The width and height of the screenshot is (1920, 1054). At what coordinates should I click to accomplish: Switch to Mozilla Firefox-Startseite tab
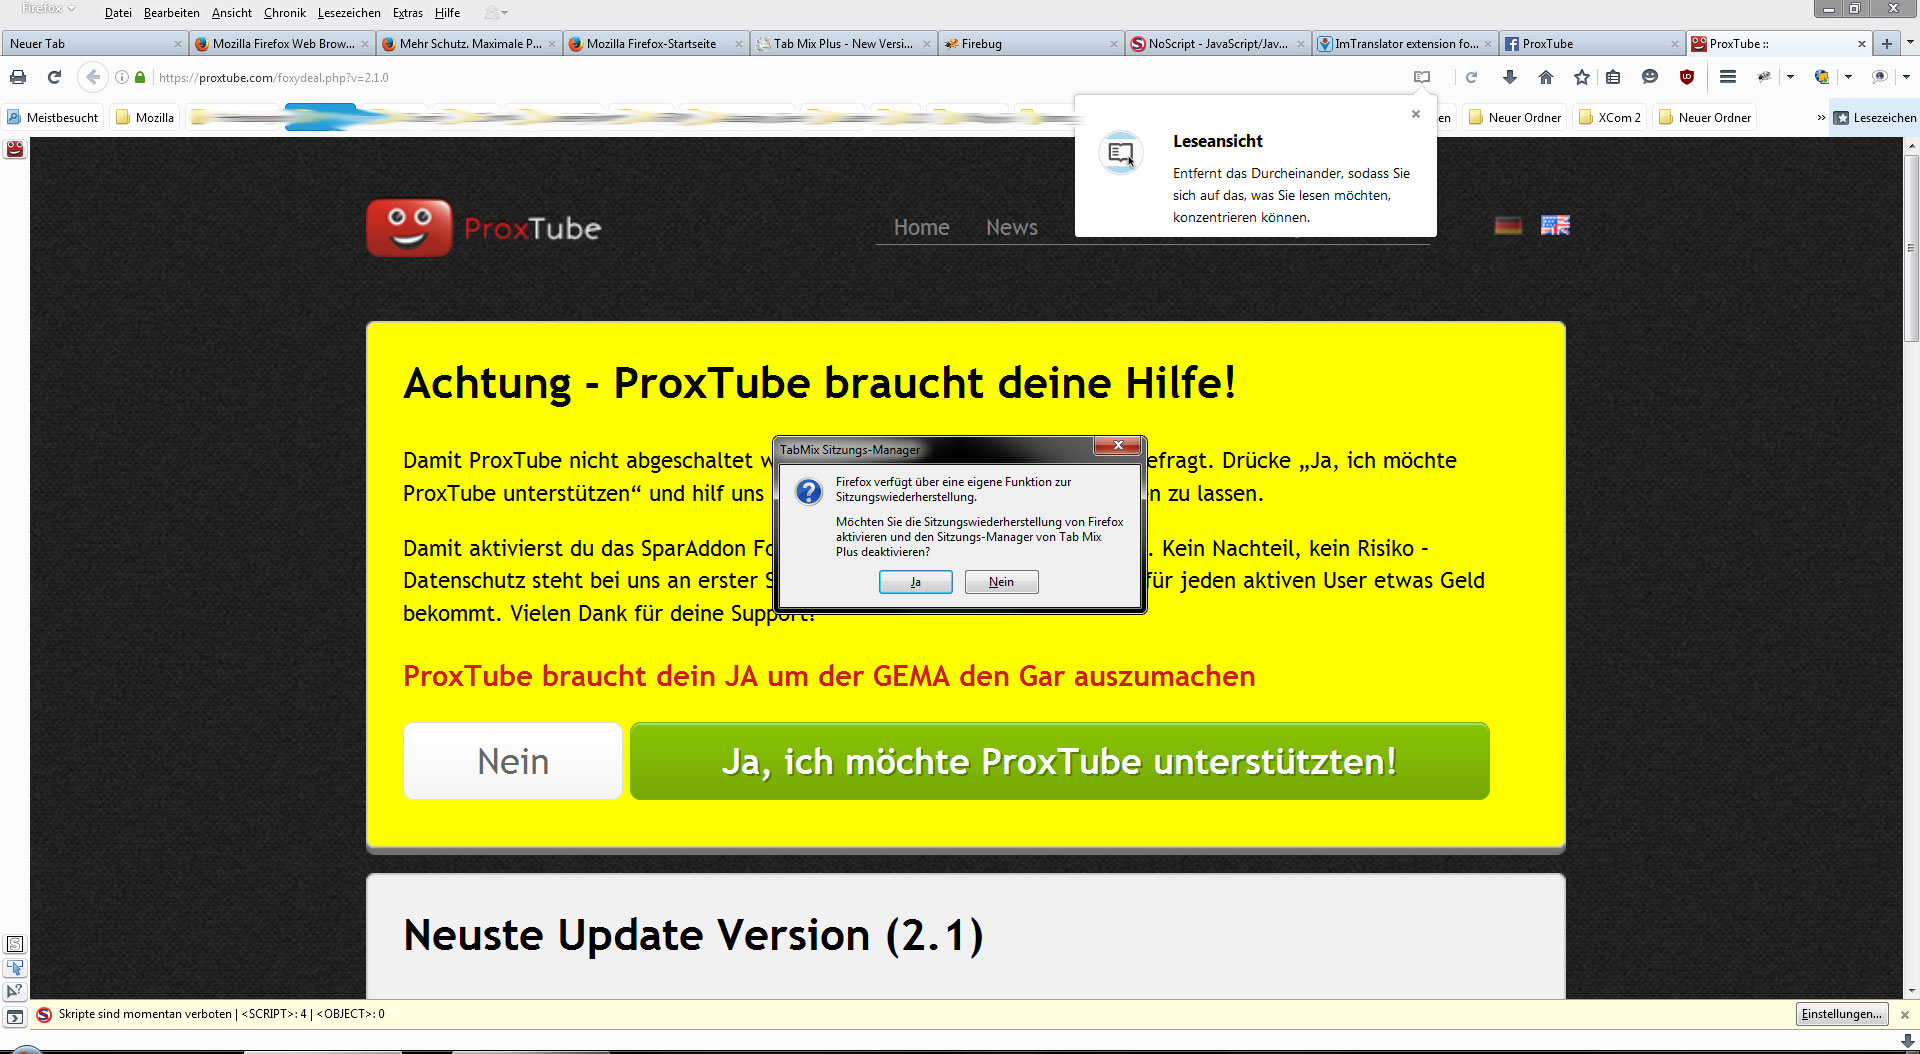point(656,44)
